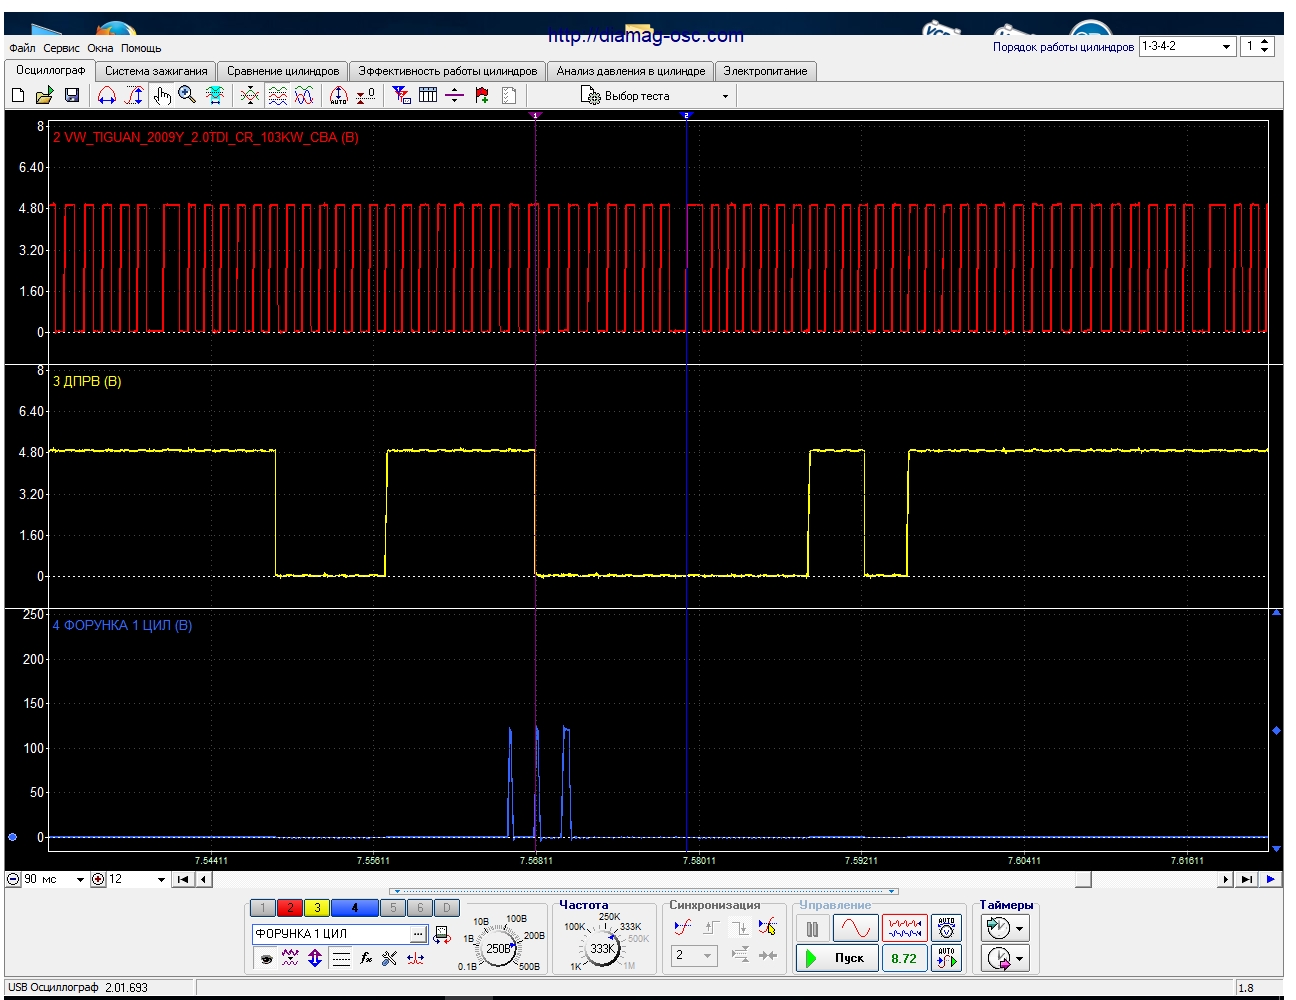
Task: Click the pause button in Управление
Action: click(x=812, y=929)
